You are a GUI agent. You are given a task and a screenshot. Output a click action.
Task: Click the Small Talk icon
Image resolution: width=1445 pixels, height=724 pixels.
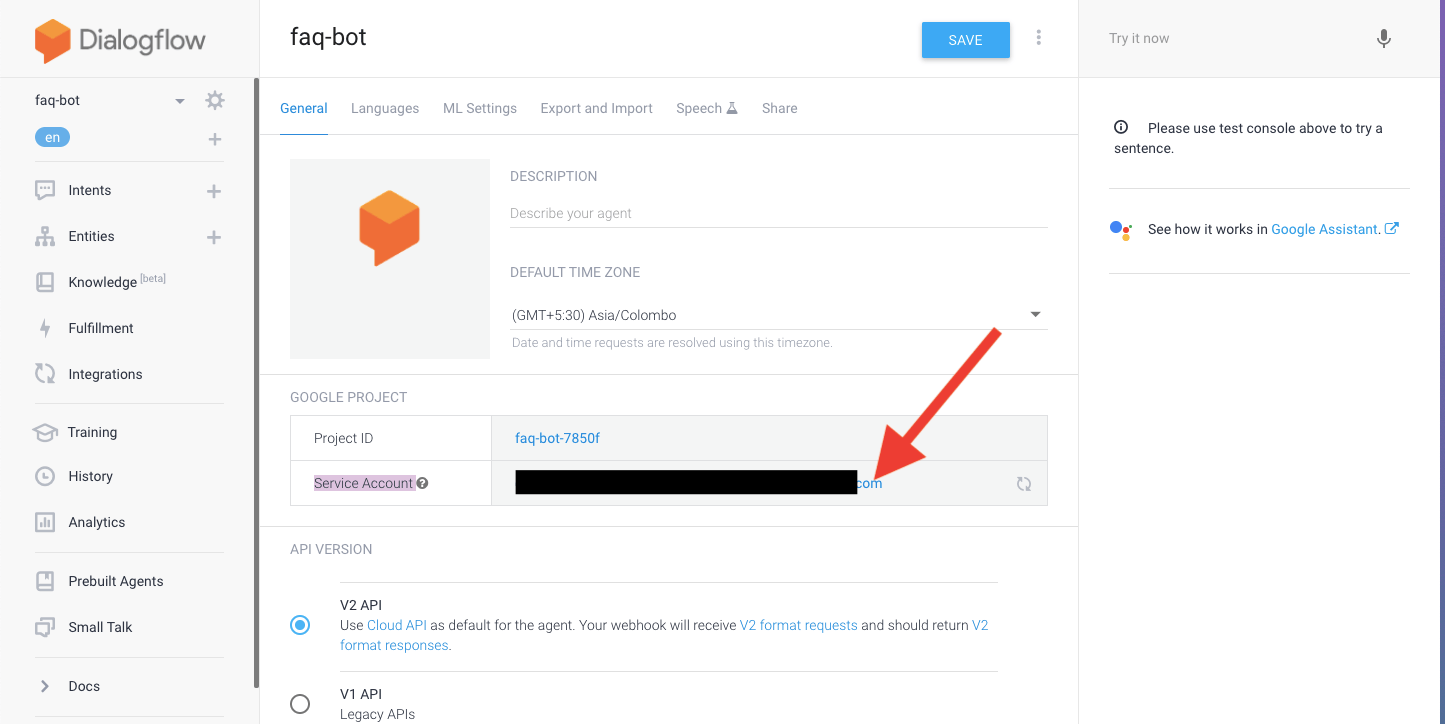pyautogui.click(x=45, y=627)
